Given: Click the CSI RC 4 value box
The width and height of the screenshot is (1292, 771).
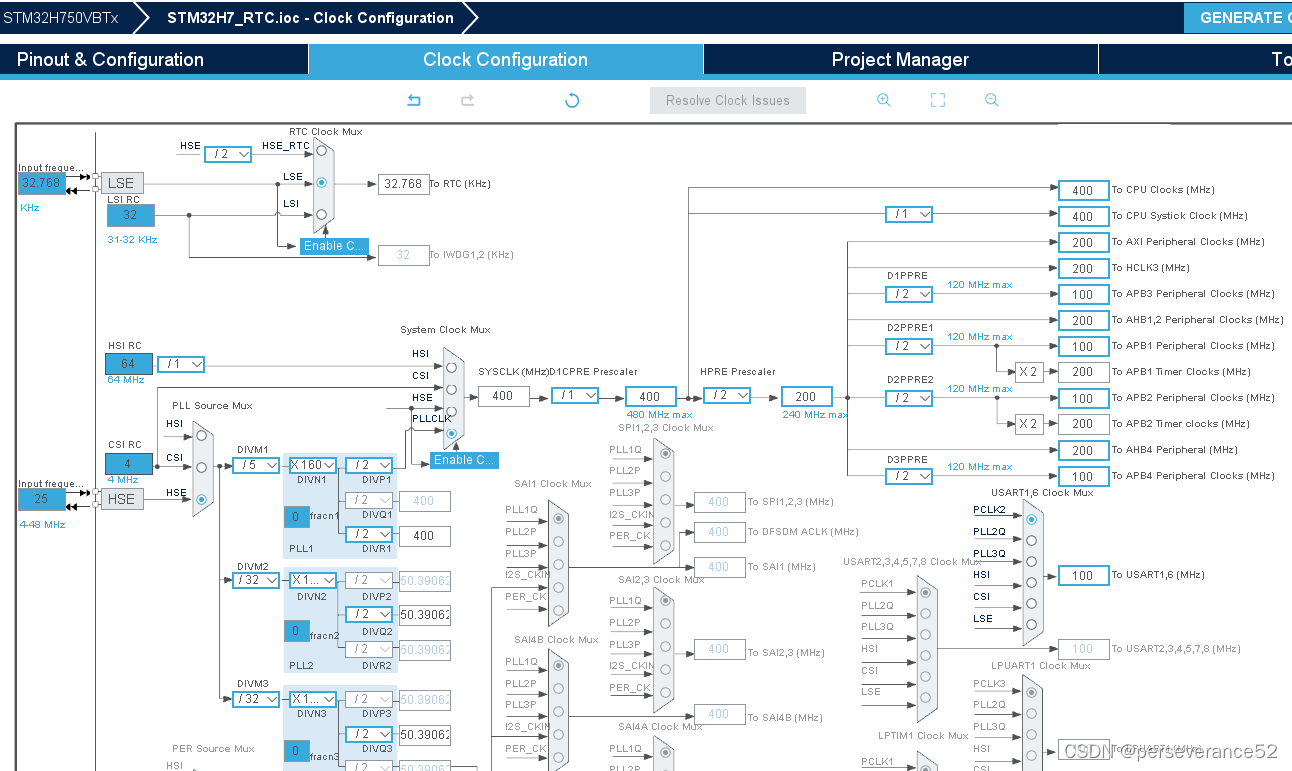Looking at the screenshot, I should (x=130, y=465).
